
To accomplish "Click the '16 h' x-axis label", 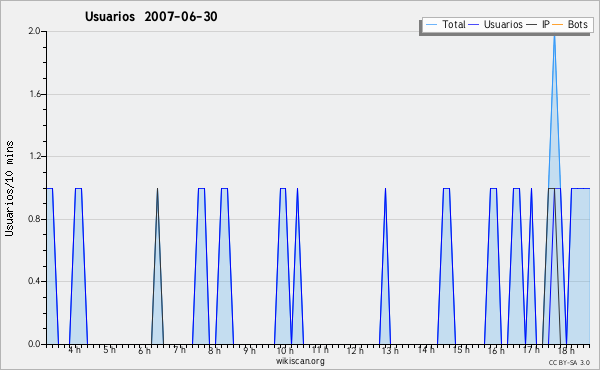I will [496, 350].
